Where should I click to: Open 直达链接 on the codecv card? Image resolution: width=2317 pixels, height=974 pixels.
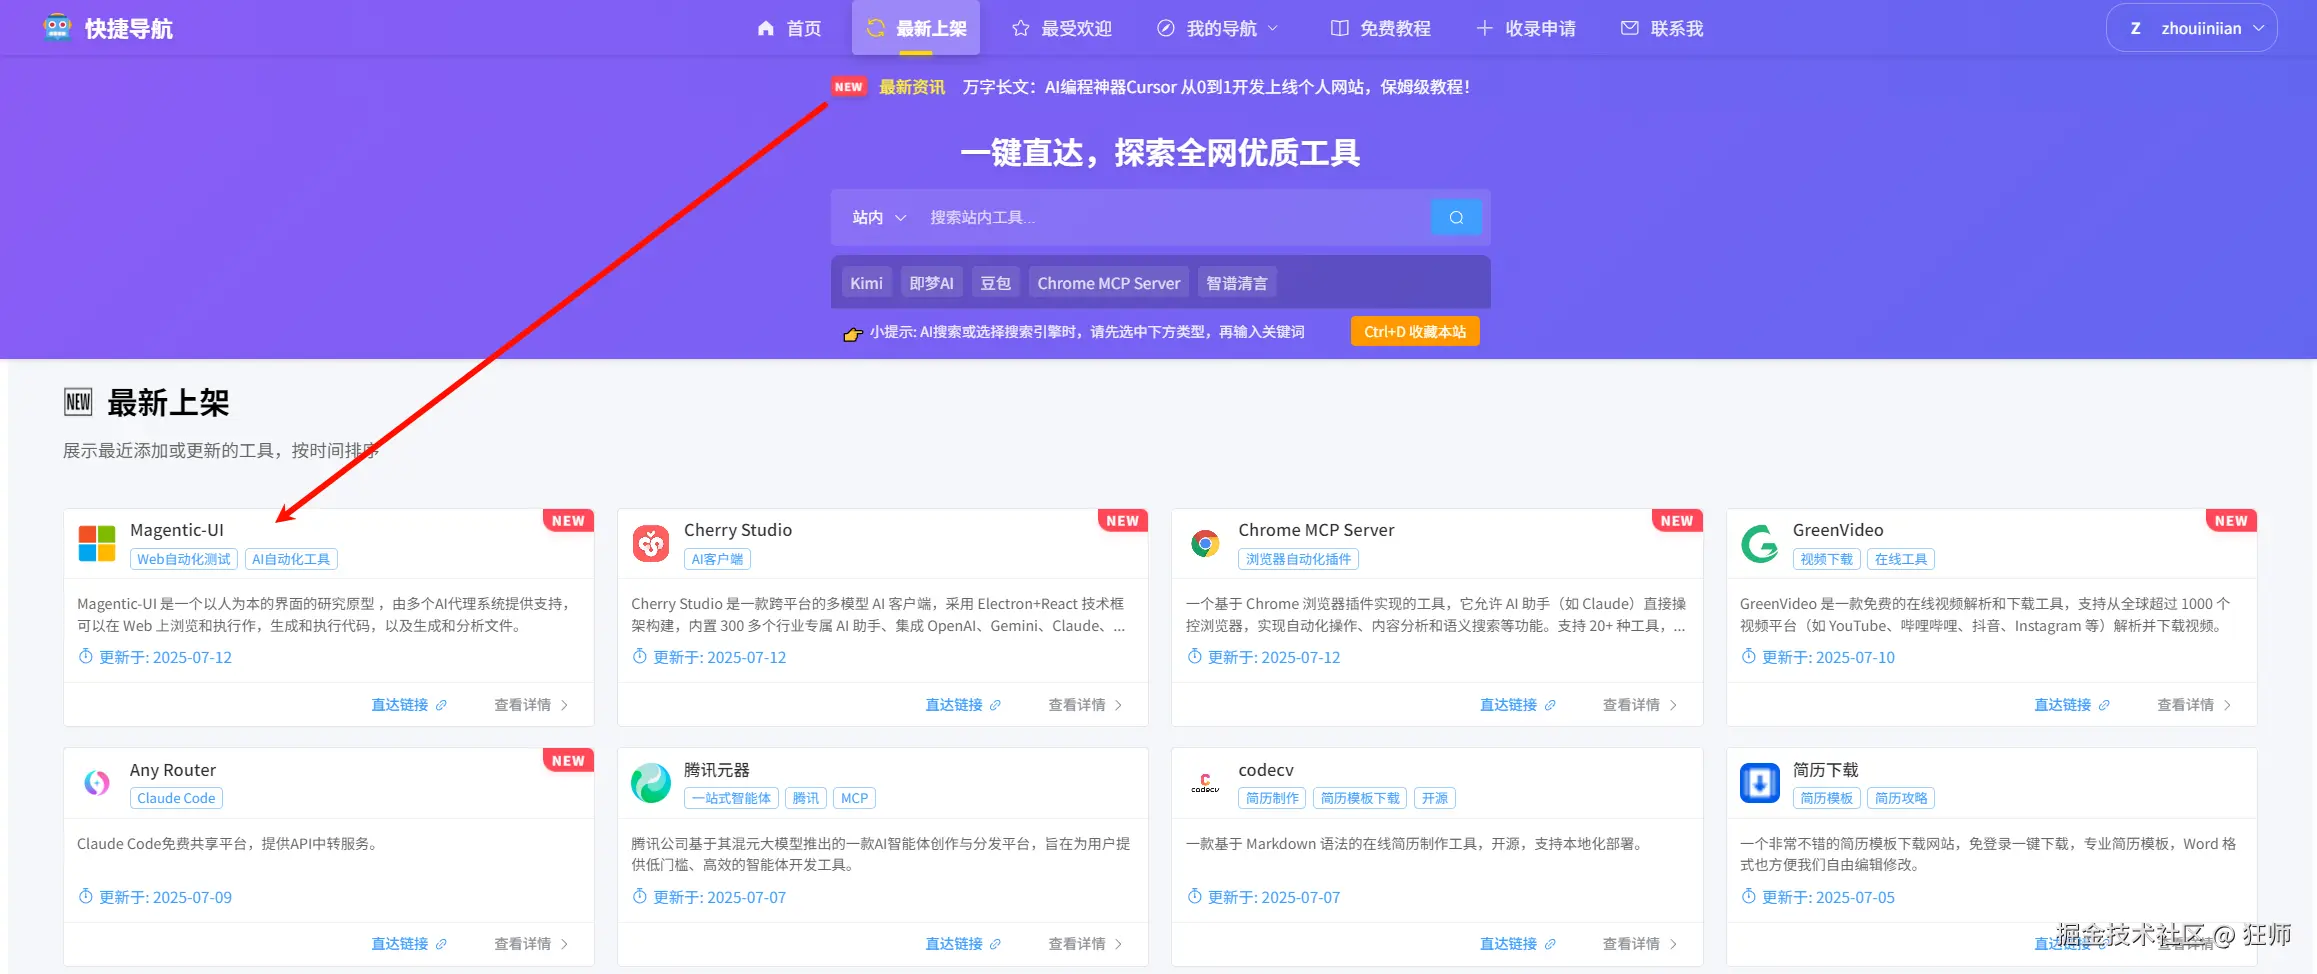[1517, 944]
